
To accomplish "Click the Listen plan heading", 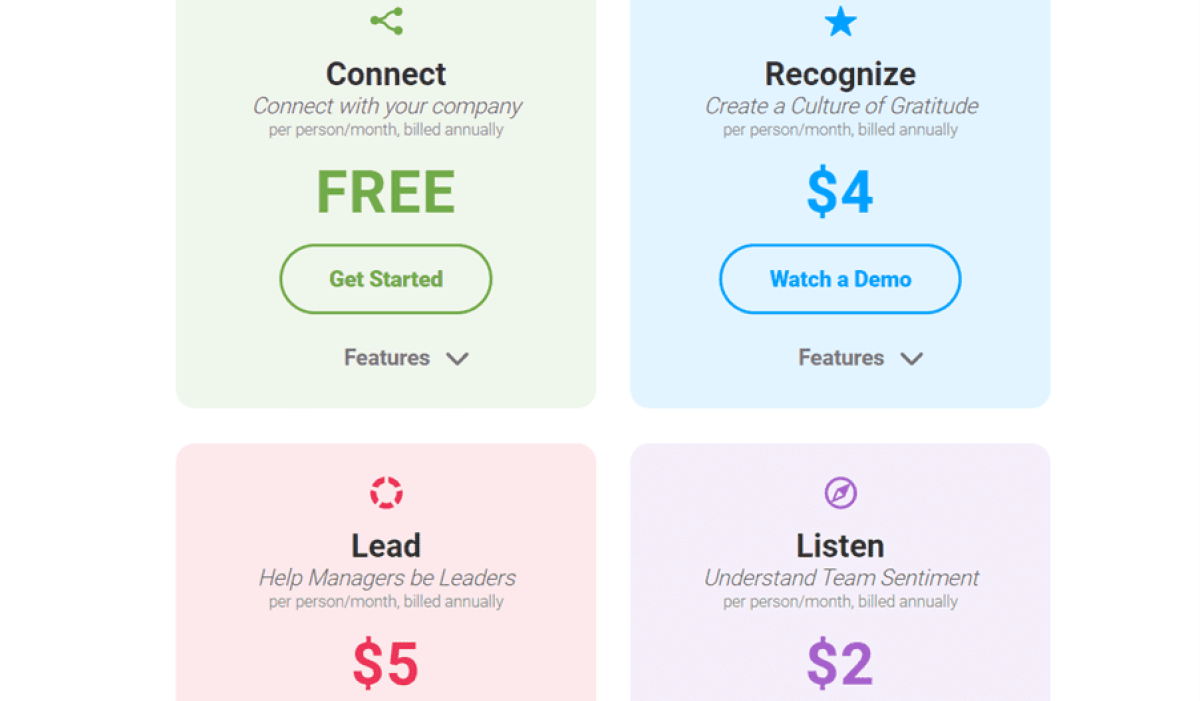I will [840, 545].
